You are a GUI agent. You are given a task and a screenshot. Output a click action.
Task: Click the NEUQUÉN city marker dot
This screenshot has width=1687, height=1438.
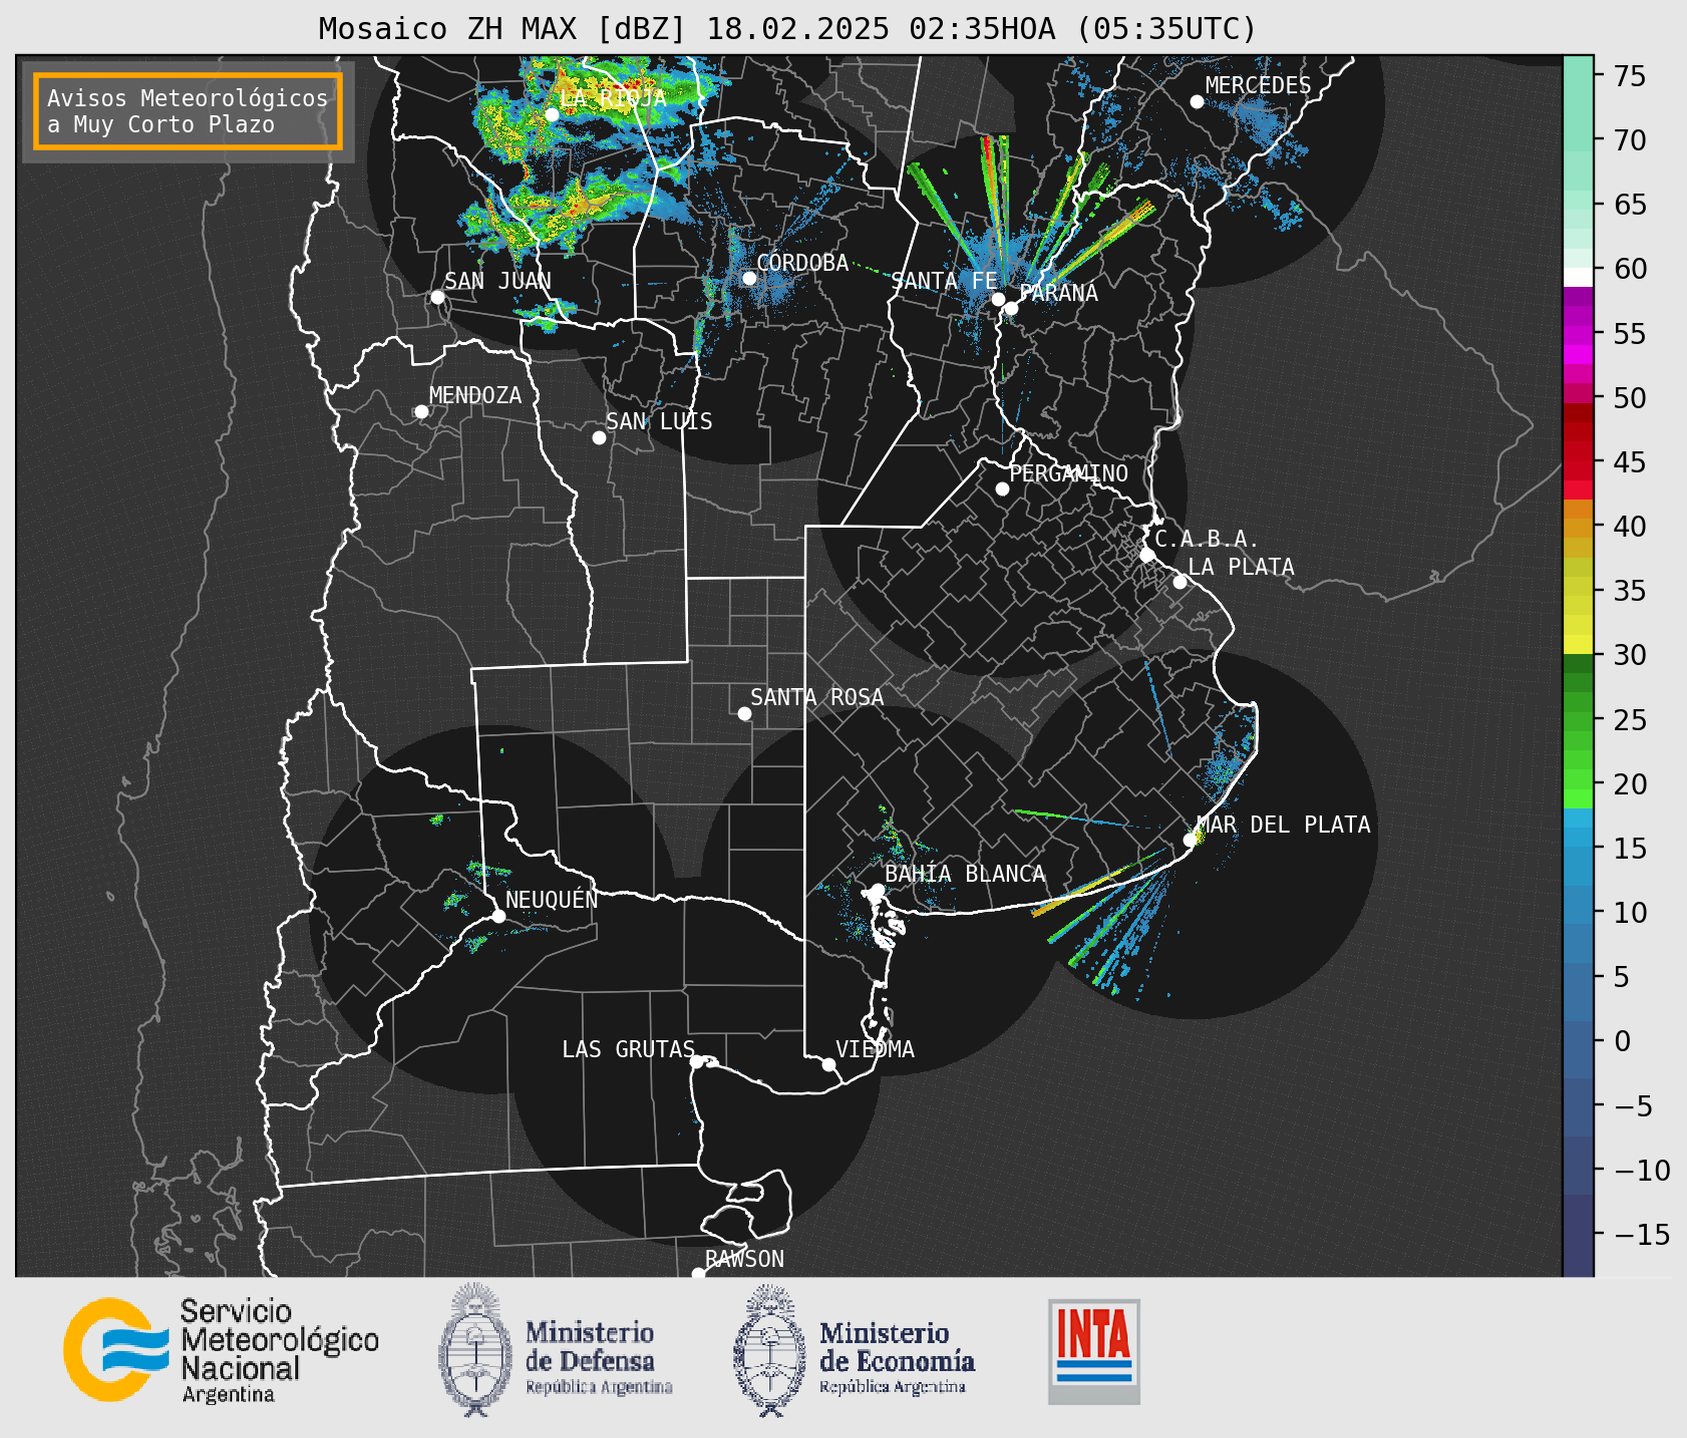pos(499,916)
